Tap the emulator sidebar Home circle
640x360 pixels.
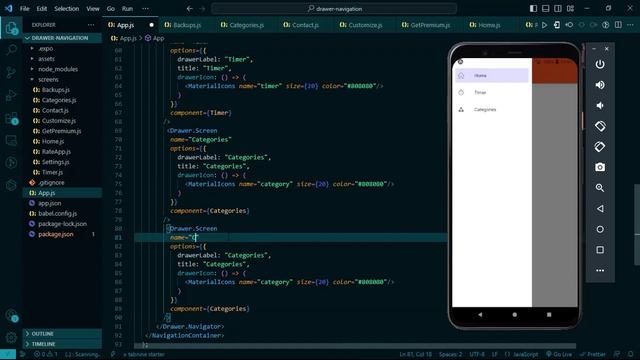[600, 229]
